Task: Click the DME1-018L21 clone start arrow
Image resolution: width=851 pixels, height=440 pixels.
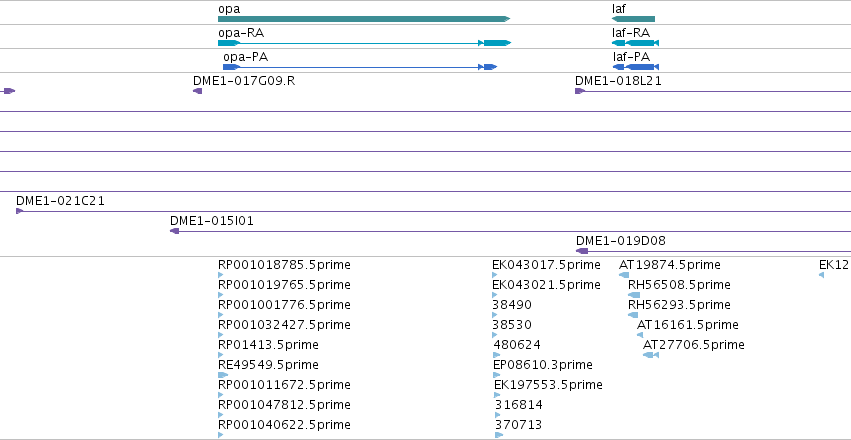Action: pyautogui.click(x=579, y=91)
